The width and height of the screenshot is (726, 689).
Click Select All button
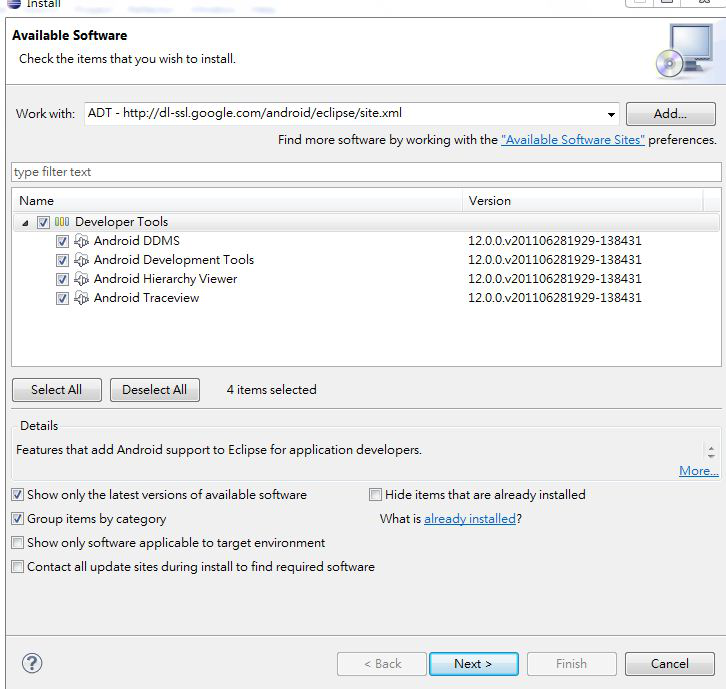click(56, 390)
